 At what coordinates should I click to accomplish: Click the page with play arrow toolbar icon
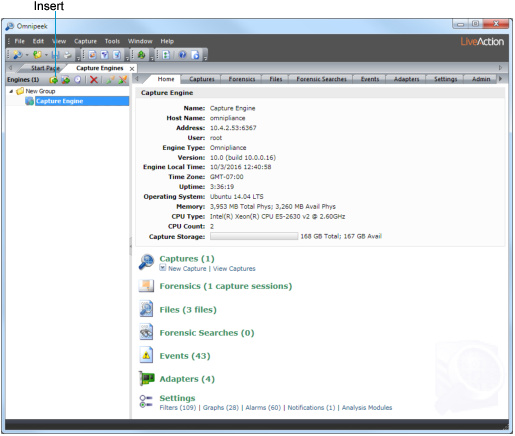click(x=196, y=55)
